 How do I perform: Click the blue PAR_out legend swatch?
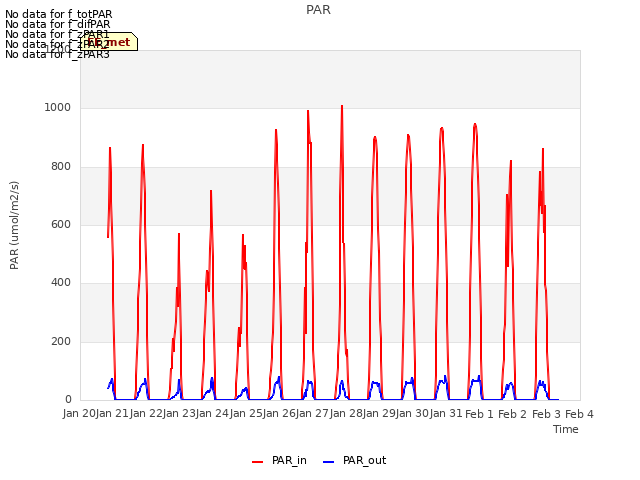(329, 462)
